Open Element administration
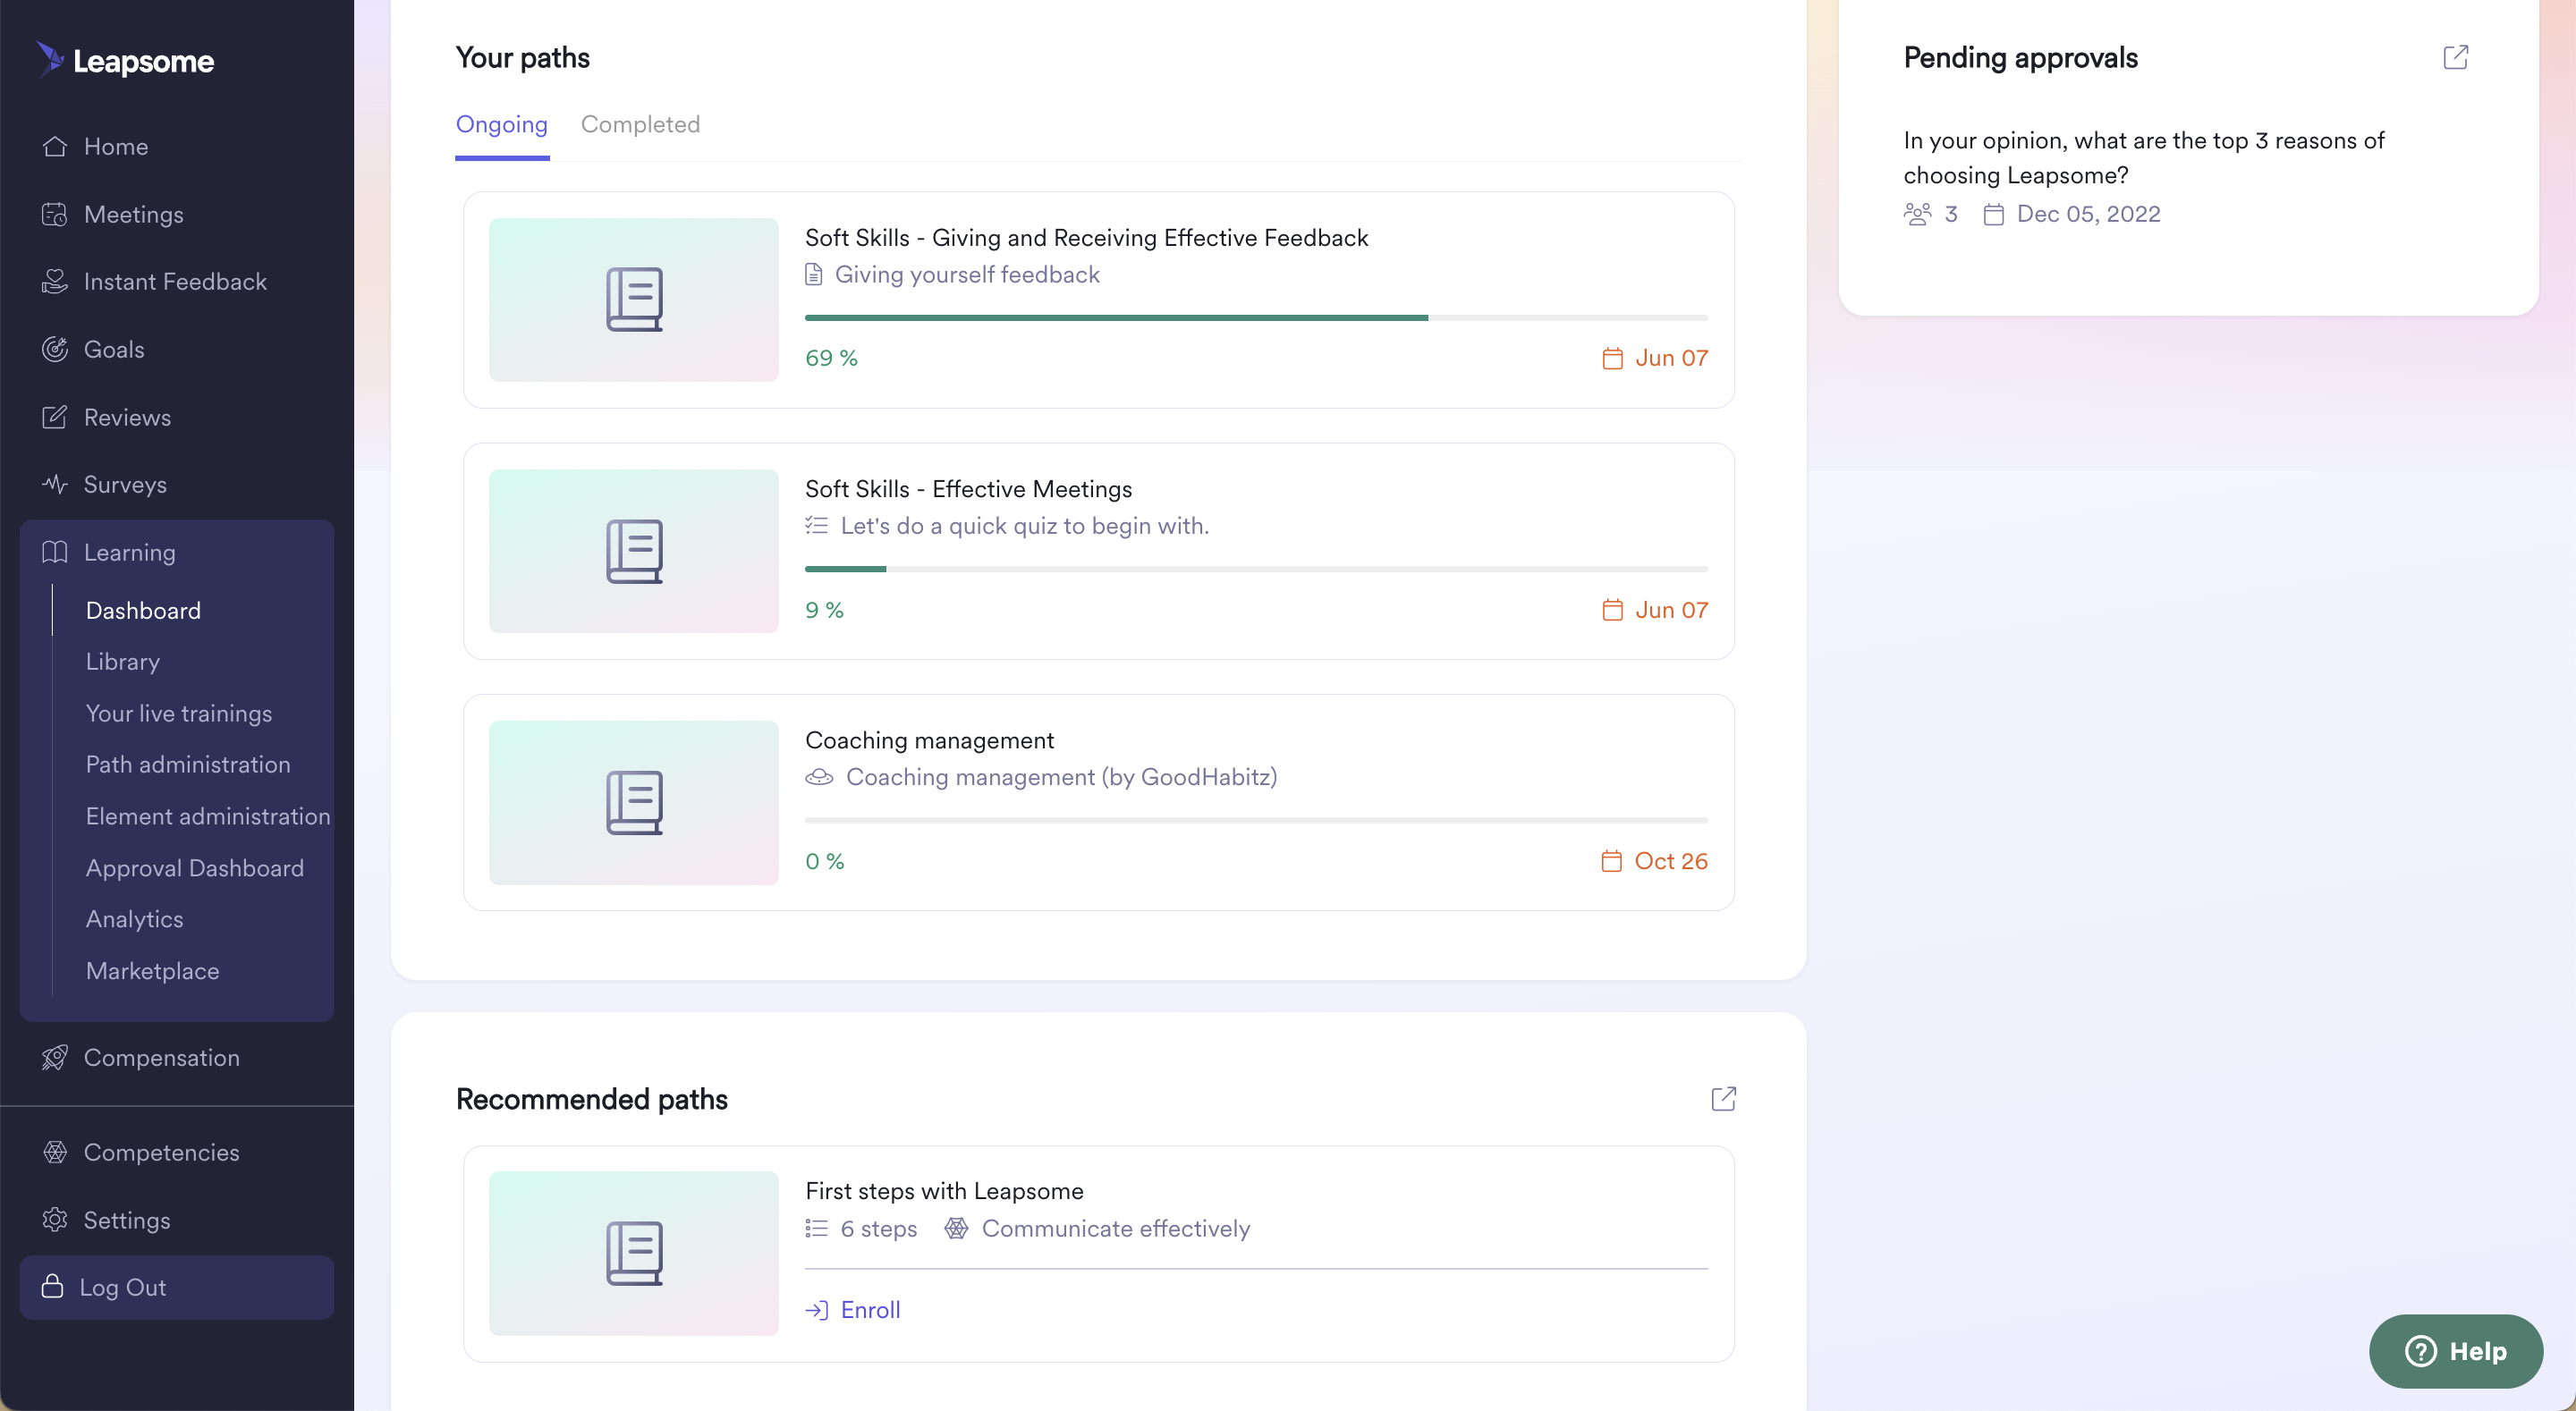 tap(208, 816)
